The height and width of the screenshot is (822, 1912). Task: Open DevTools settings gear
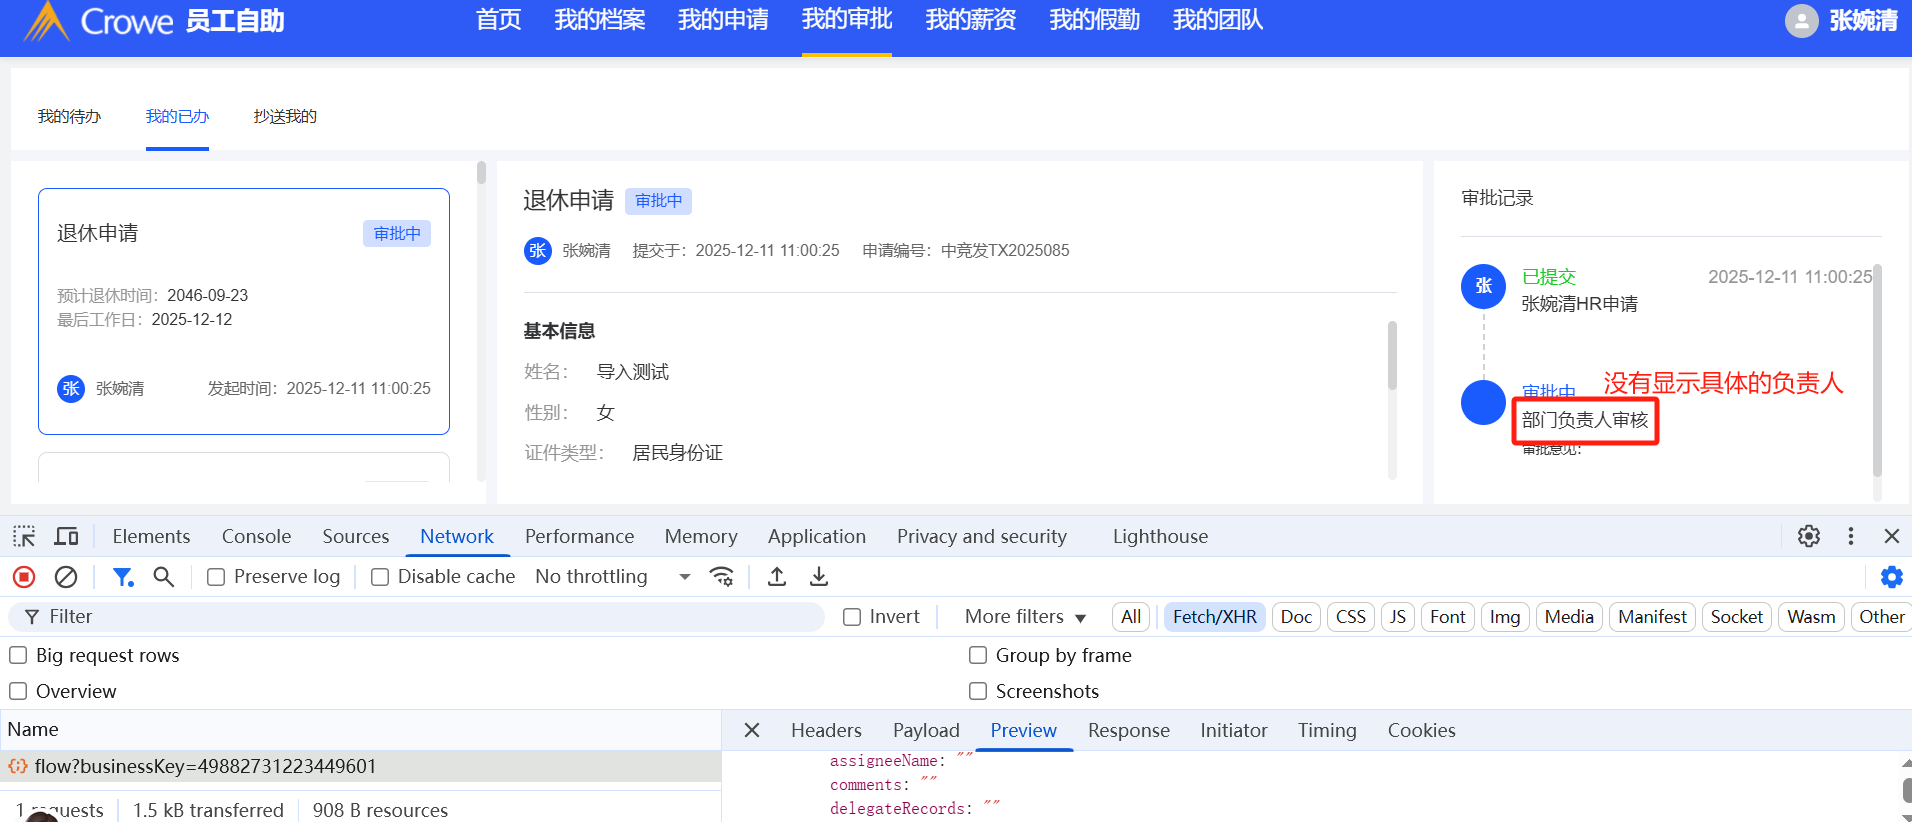click(1808, 536)
